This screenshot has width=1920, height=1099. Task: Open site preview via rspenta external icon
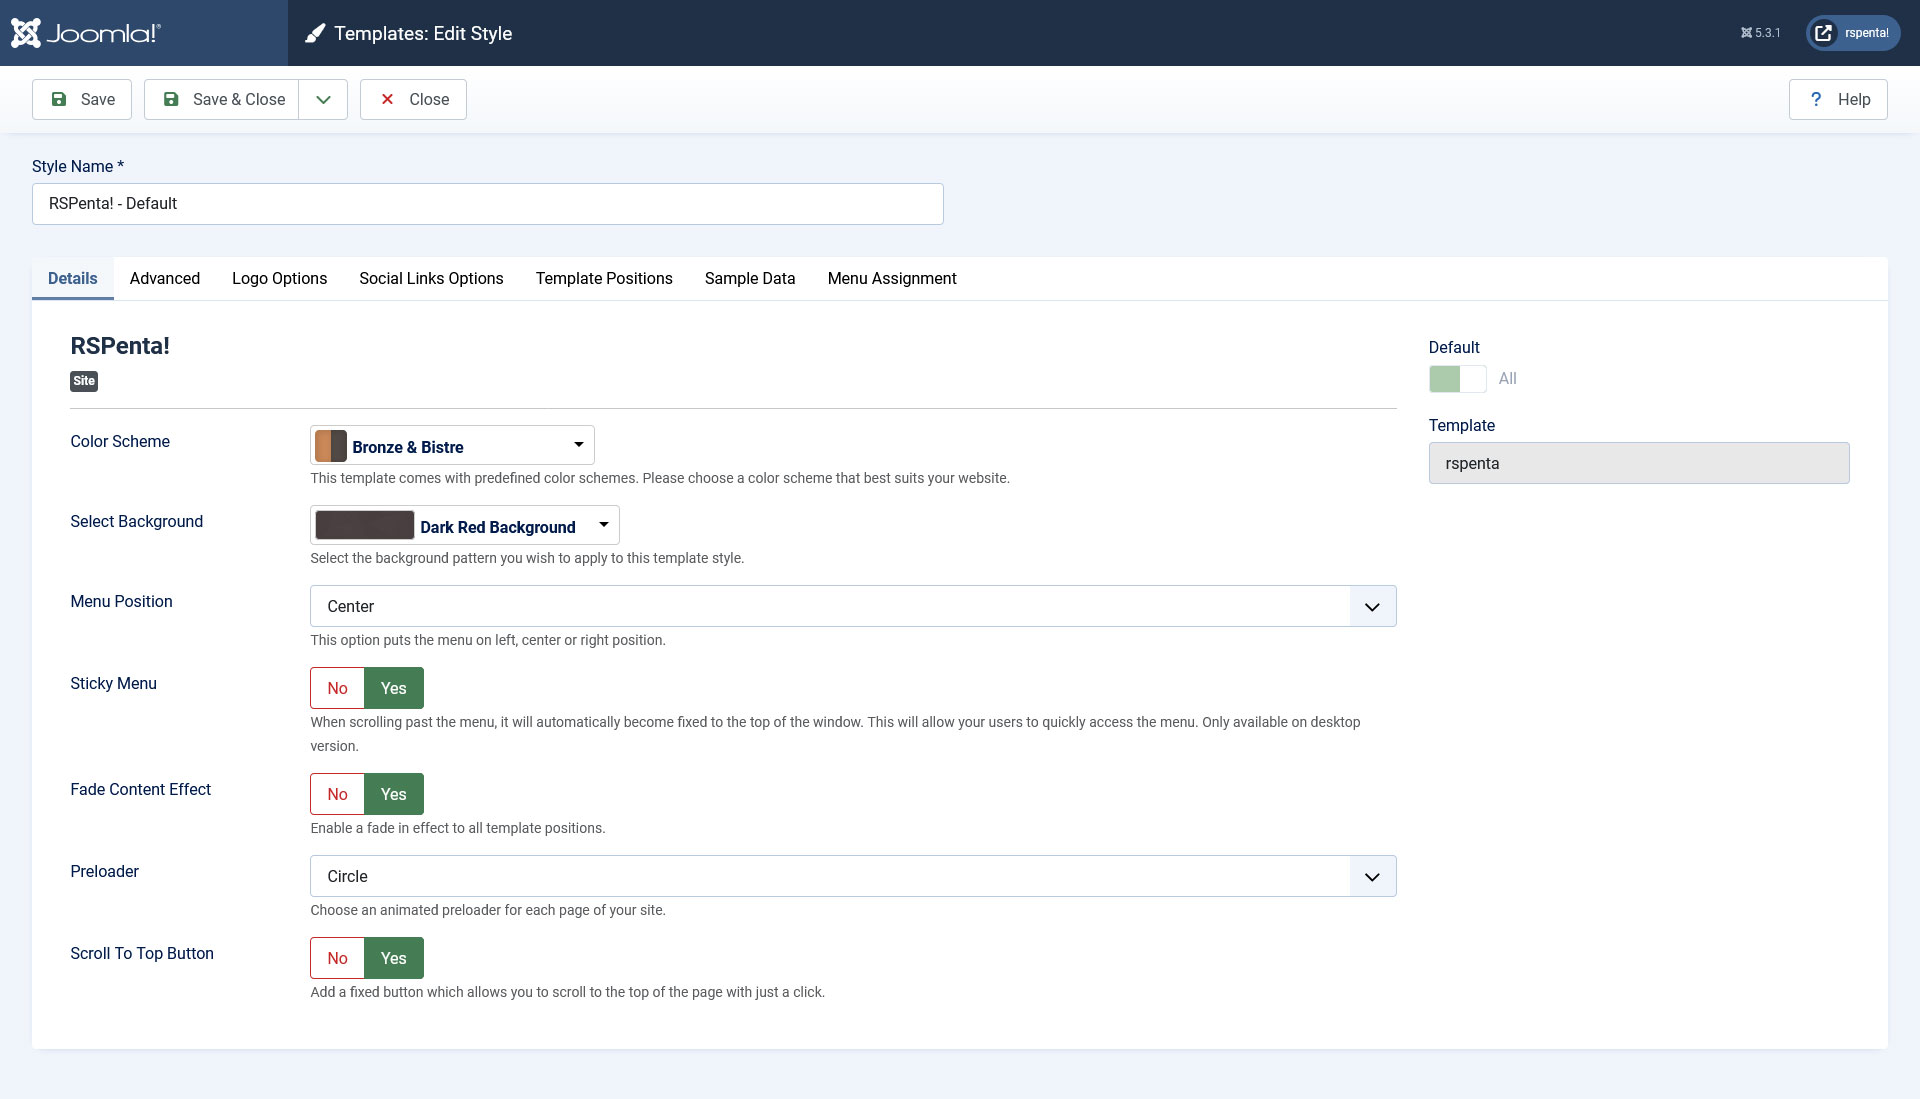coord(1824,33)
